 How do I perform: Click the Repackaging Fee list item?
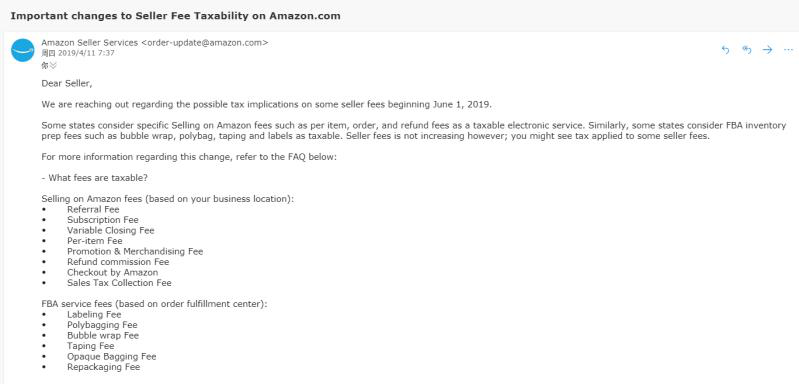103,367
